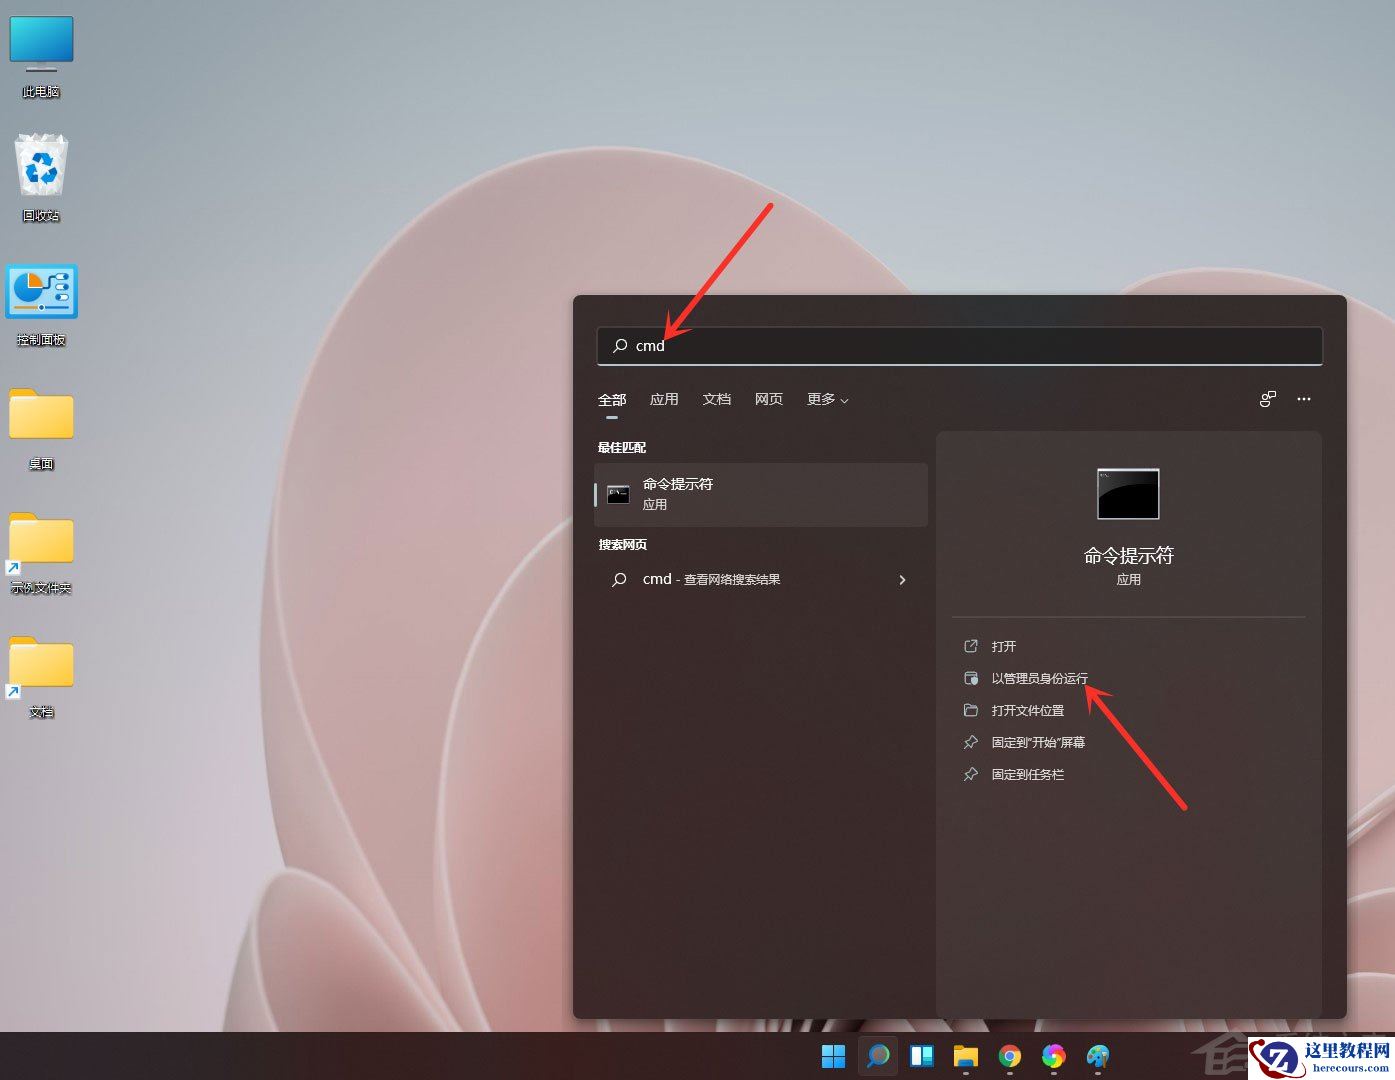Viewport: 1395px width, 1080px height.
Task: Open the search options ellipsis menu
Action: pos(1304,399)
